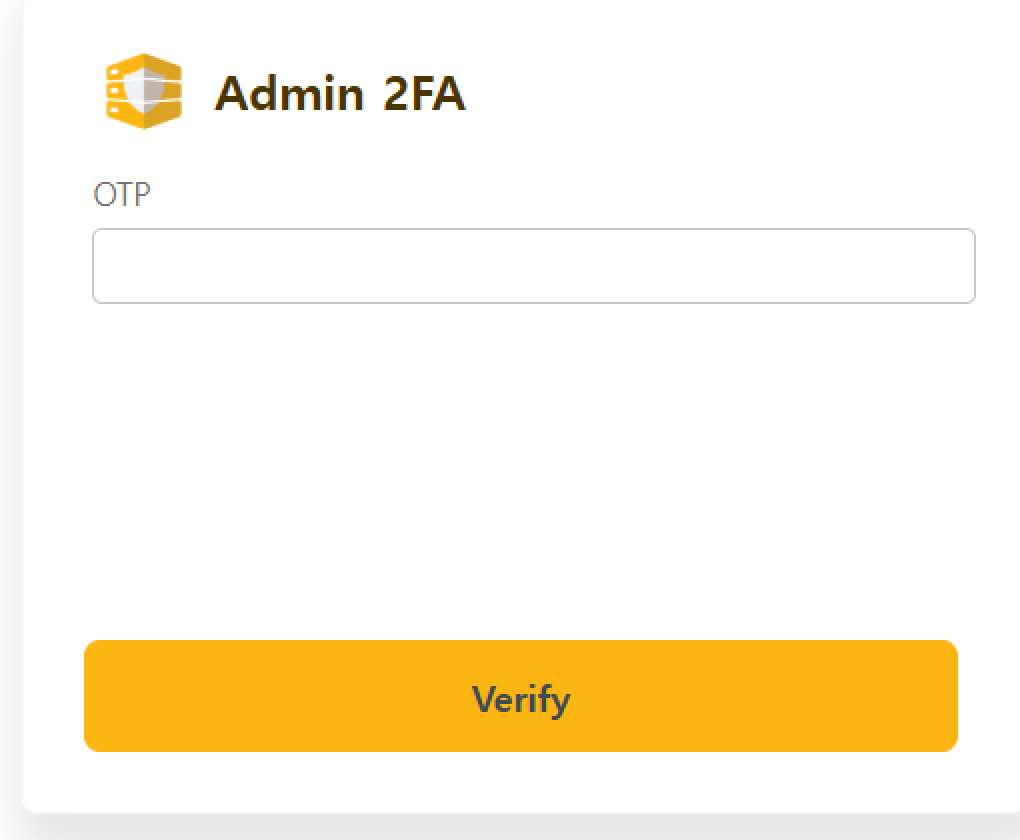1020x840 pixels.
Task: Click inside the empty OTP text box
Action: [533, 266]
